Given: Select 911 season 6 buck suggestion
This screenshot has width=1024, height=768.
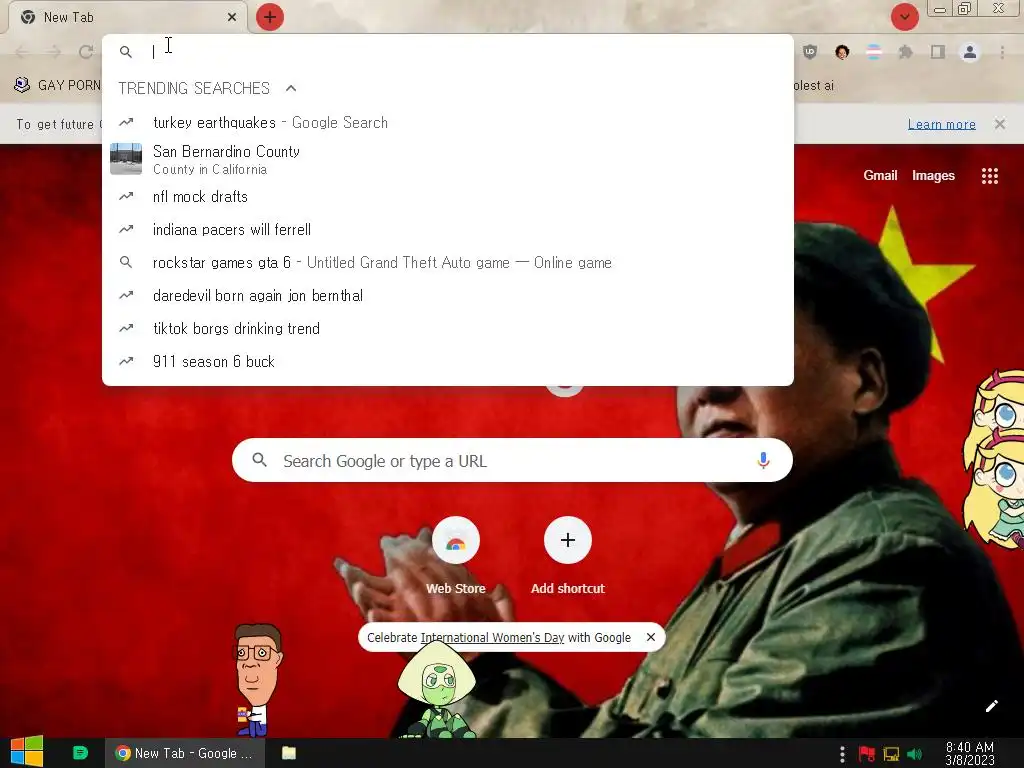Looking at the screenshot, I should (448, 362).
